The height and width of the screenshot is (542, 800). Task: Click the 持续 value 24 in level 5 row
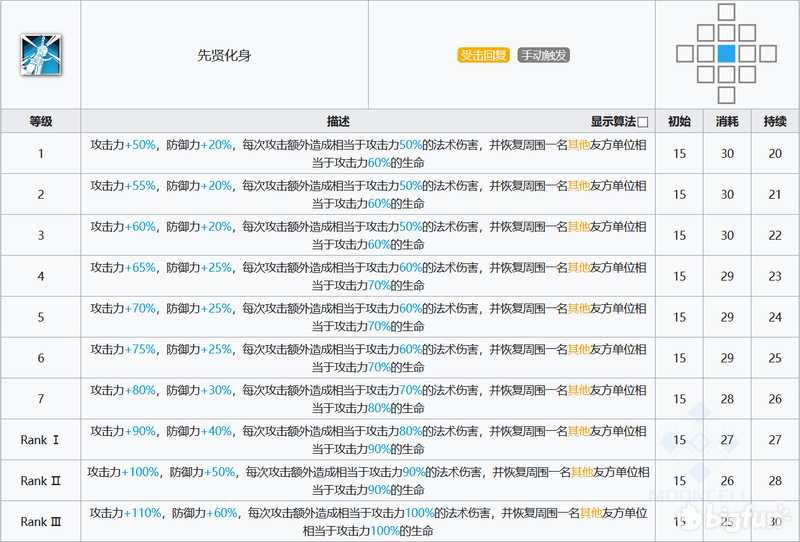click(775, 317)
